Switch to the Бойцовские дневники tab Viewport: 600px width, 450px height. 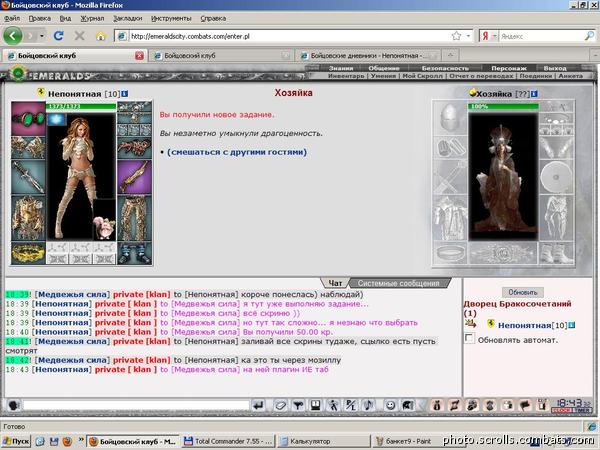(367, 56)
